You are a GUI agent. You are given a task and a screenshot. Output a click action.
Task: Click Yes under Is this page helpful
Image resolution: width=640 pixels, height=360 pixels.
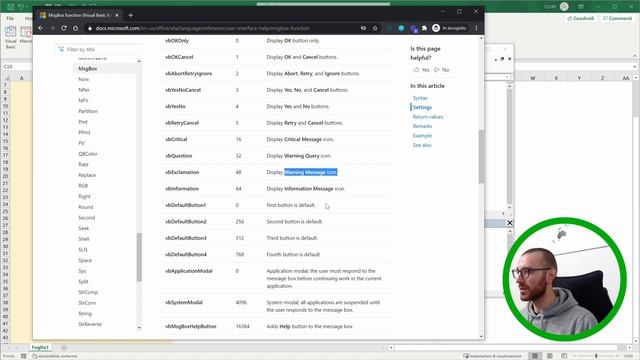421,70
